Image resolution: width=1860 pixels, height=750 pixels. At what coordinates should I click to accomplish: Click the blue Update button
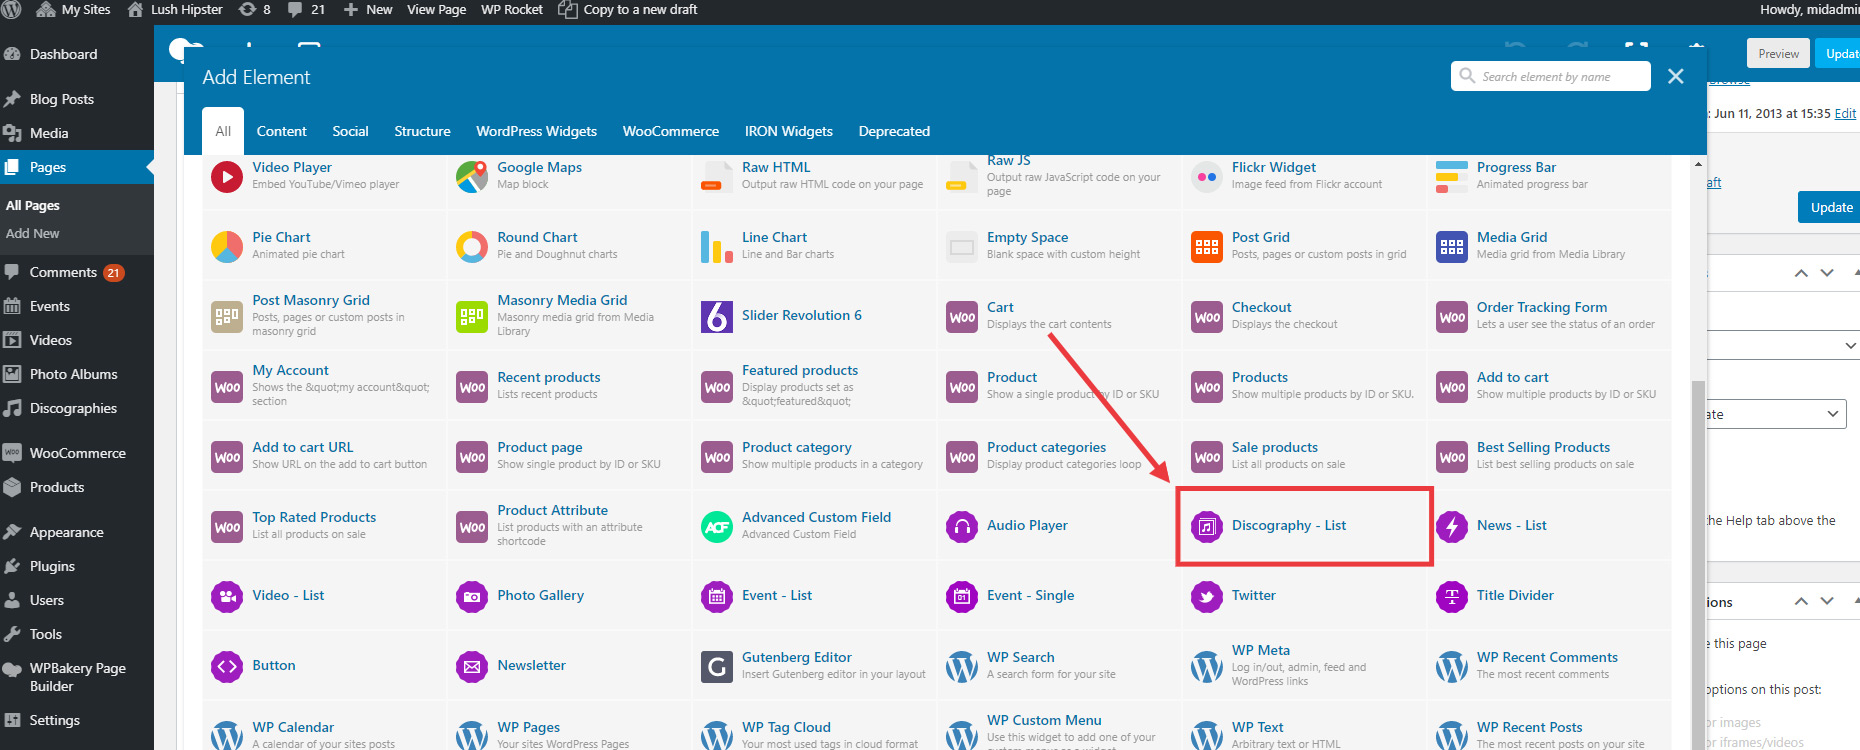coord(1830,207)
